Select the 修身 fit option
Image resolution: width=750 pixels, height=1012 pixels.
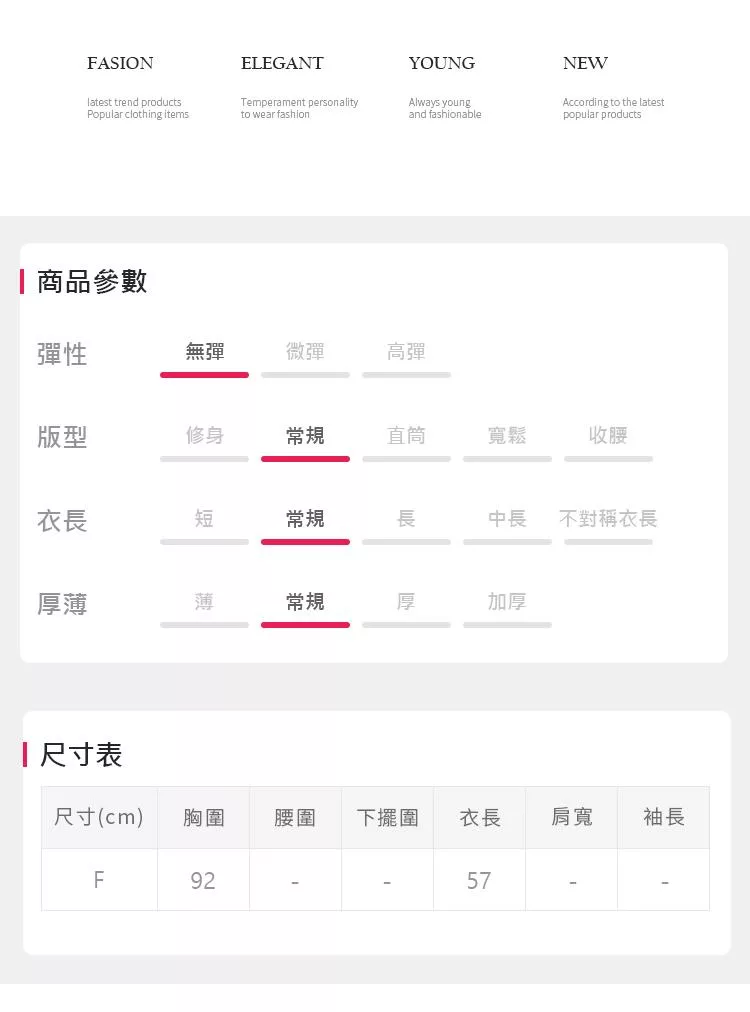[x=204, y=435]
